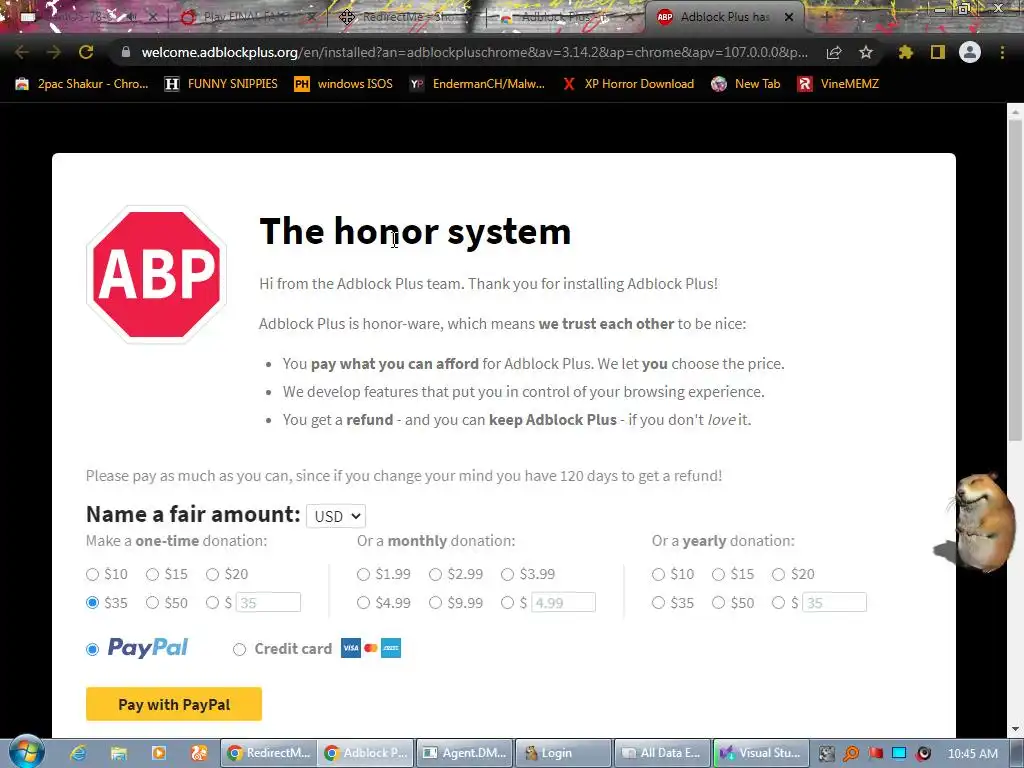1024x768 pixels.
Task: Open the windows ISOS bookmark
Action: (344, 84)
